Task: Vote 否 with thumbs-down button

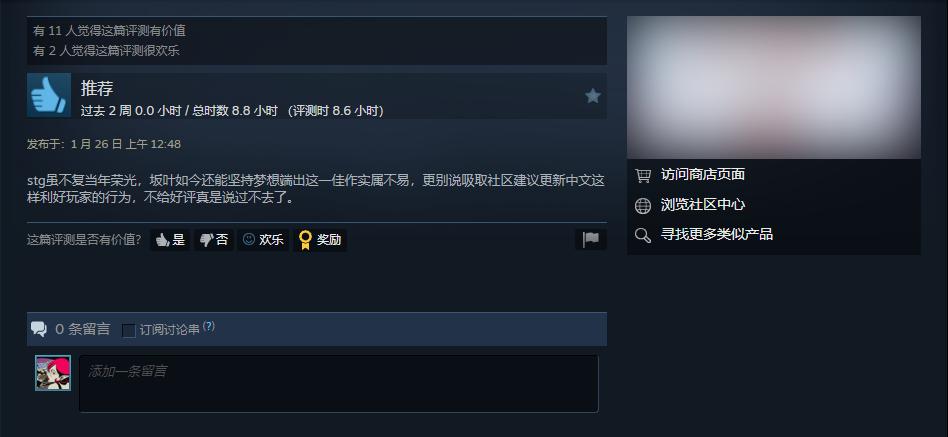Action: click(x=213, y=240)
